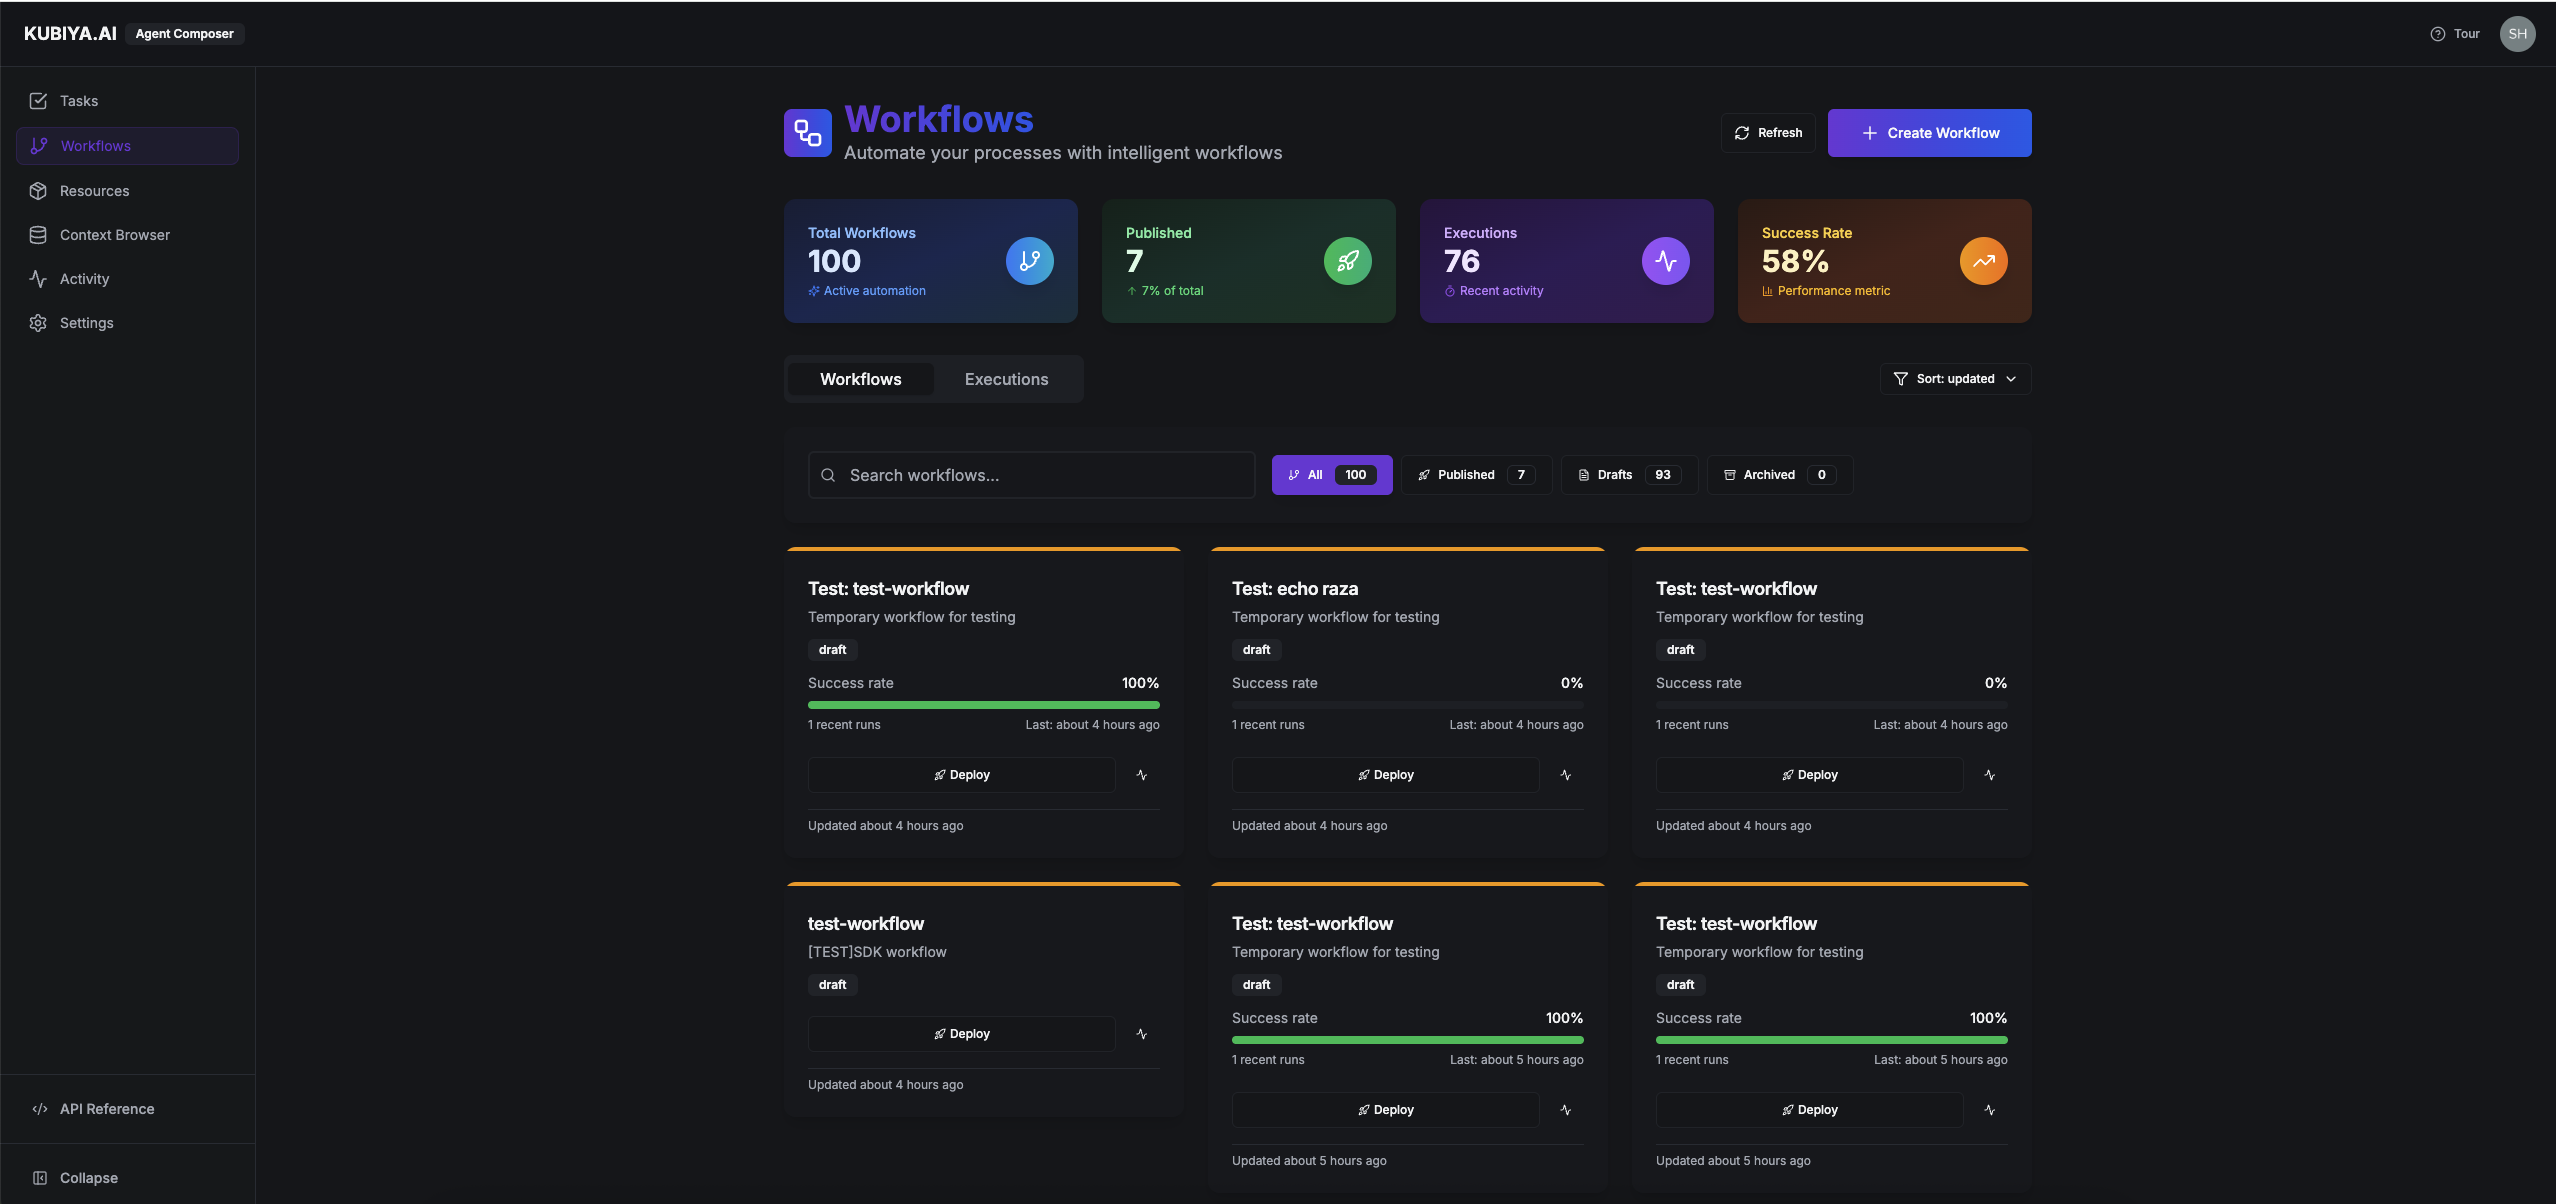Click the Create Workflow button
Viewport: 2556px width, 1204px height.
1929,133
